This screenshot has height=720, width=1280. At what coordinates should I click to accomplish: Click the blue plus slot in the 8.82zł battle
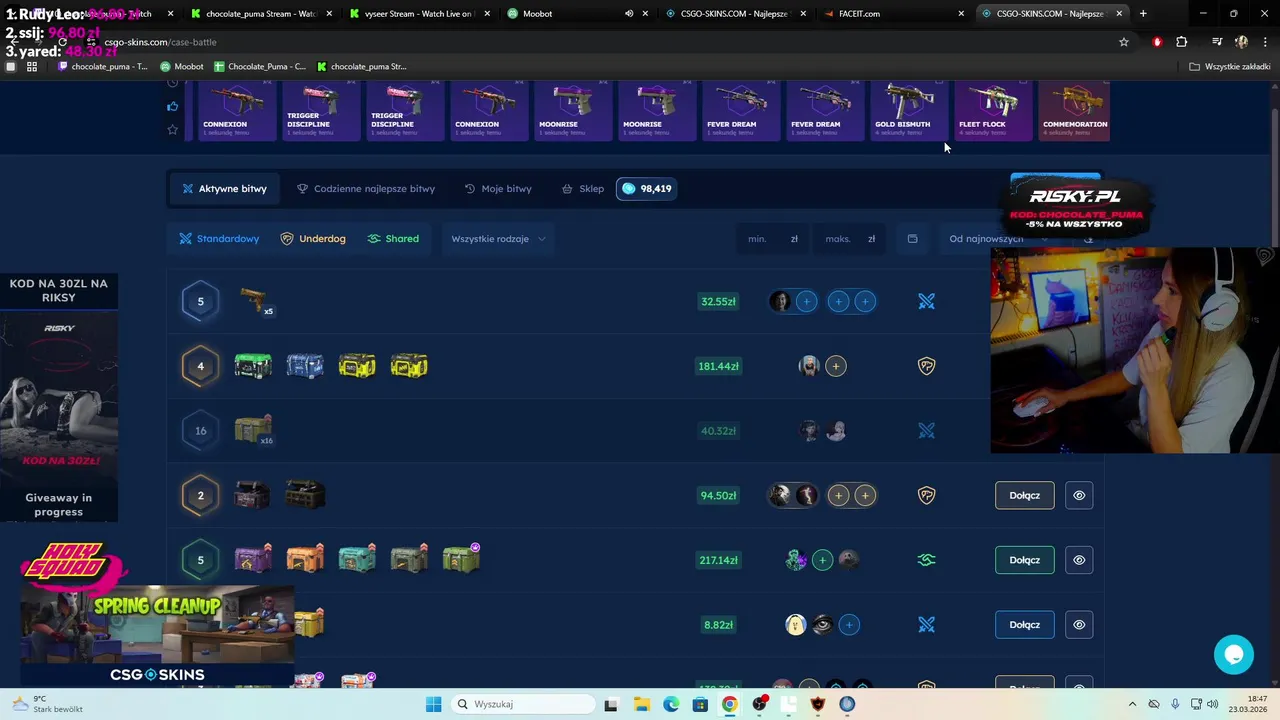[849, 625]
